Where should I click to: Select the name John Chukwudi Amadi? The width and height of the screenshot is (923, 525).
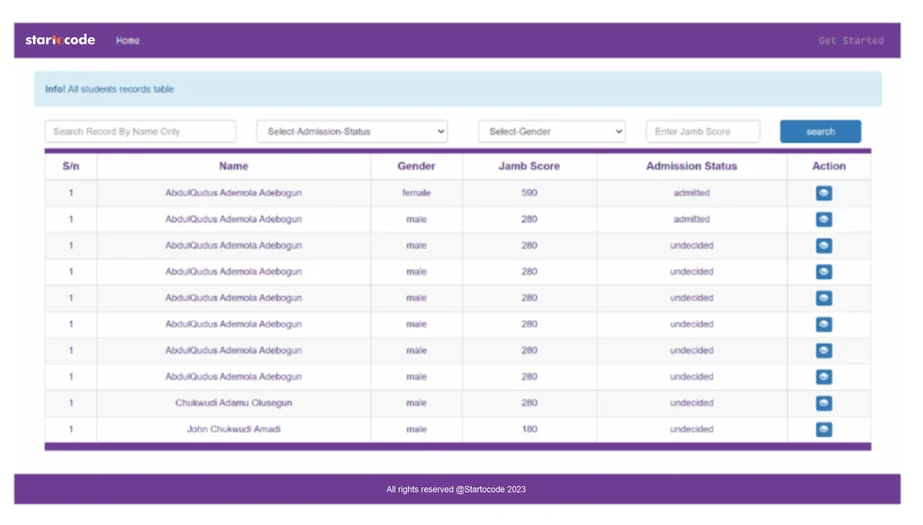pyautogui.click(x=234, y=429)
